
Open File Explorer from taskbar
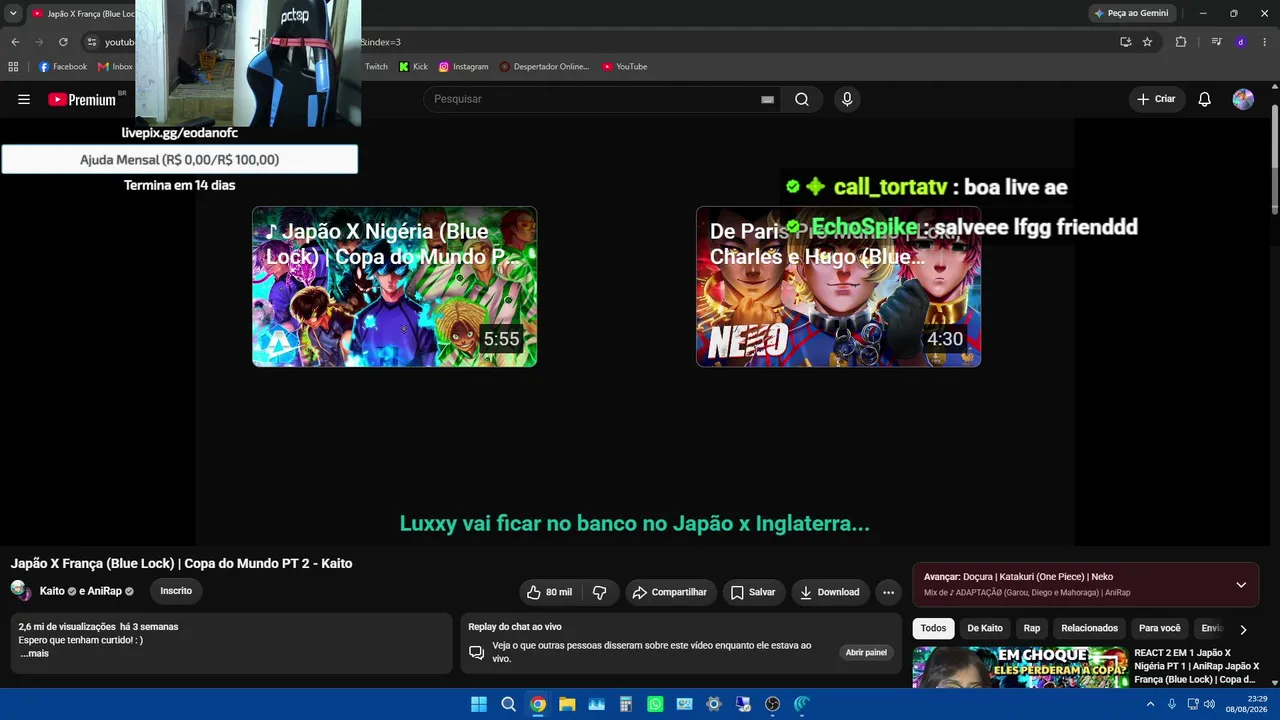pyautogui.click(x=567, y=704)
